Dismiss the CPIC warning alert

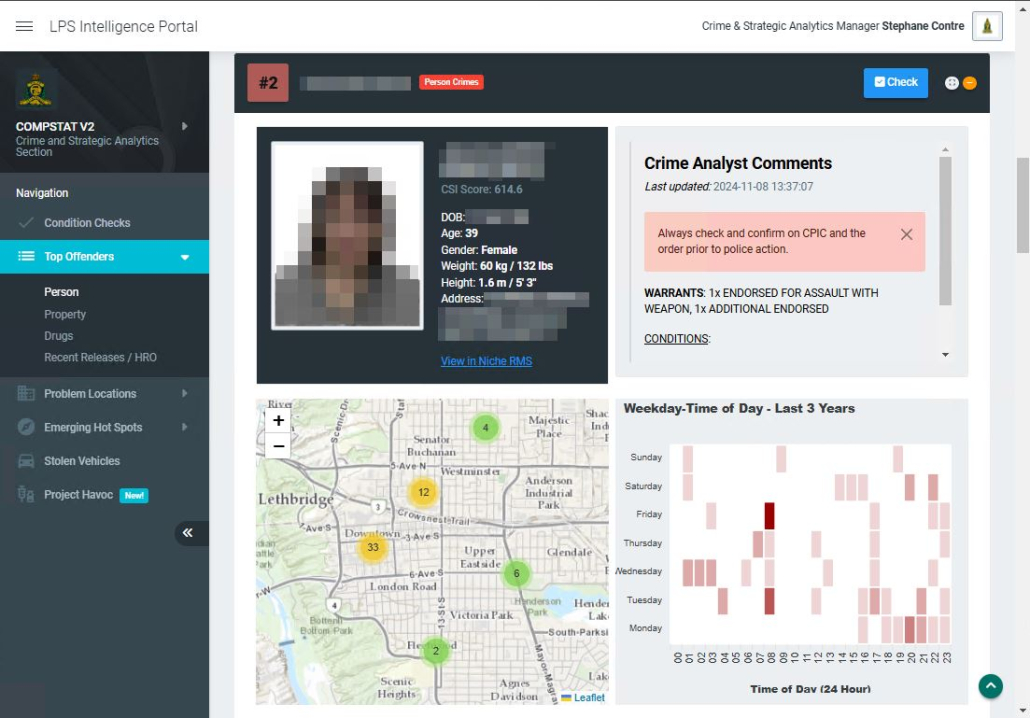click(x=906, y=234)
